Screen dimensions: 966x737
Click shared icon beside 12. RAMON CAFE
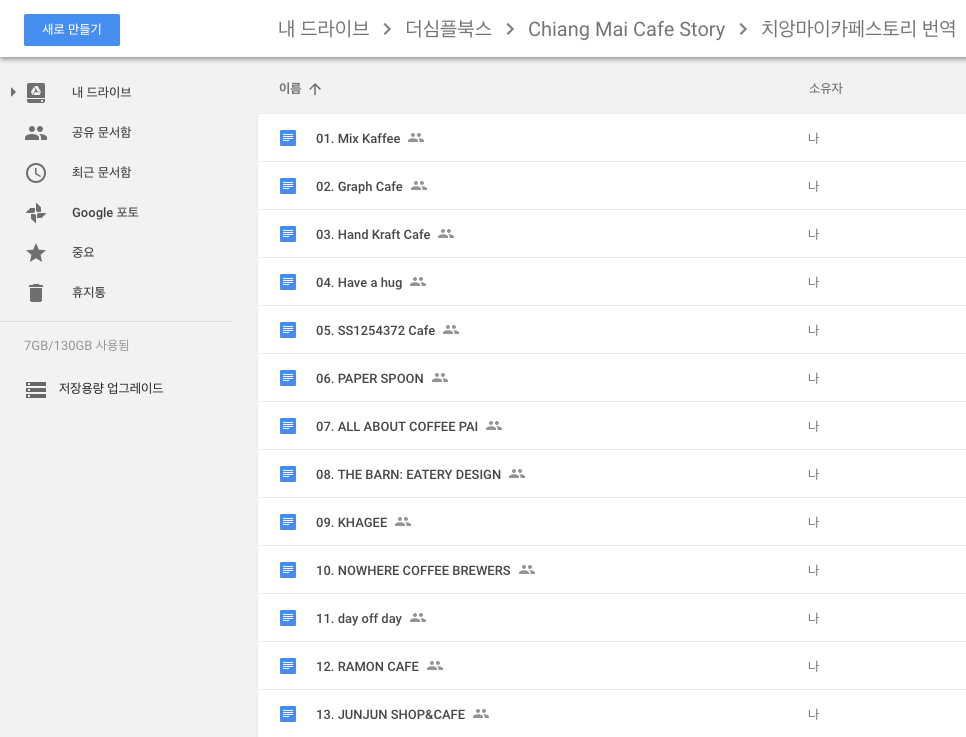point(435,666)
